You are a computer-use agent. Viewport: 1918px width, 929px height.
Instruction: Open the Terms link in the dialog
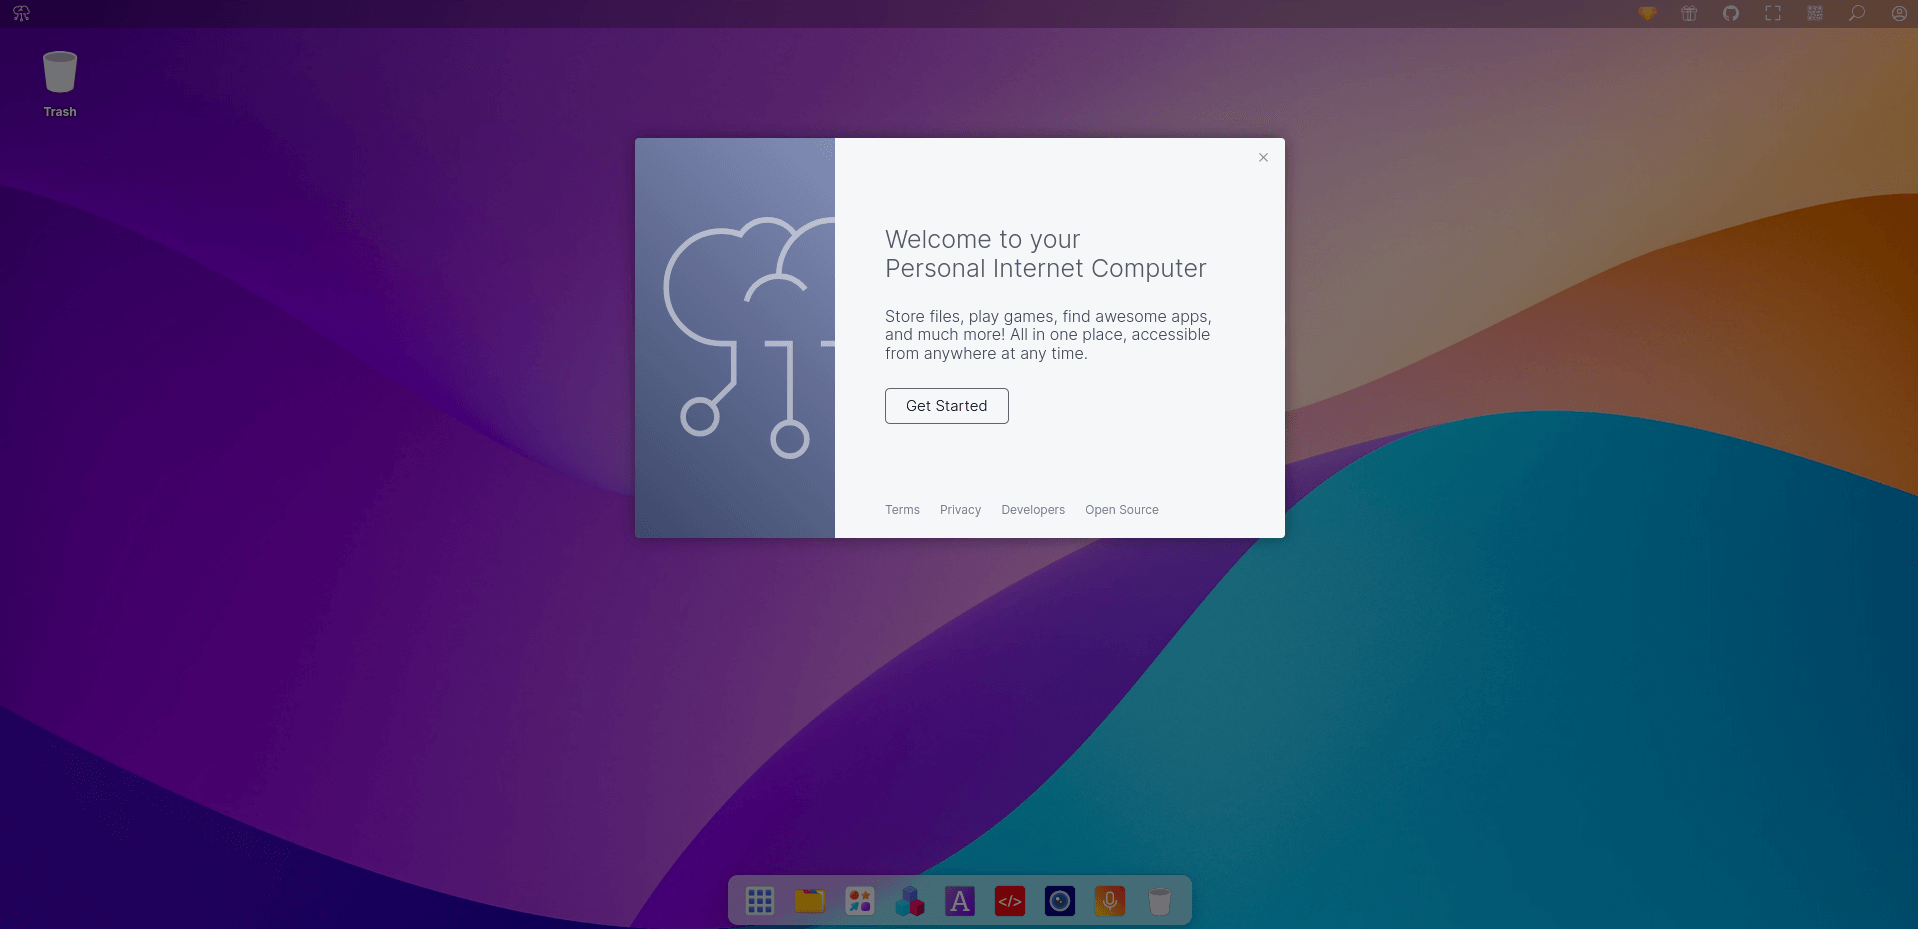[901, 510]
